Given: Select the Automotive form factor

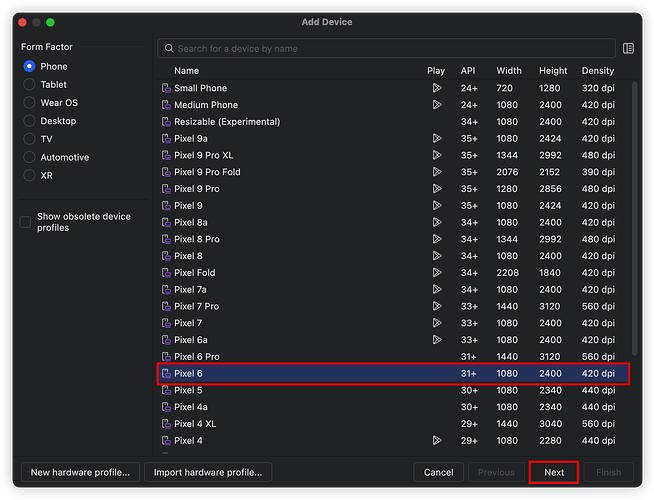Looking at the screenshot, I should [x=29, y=157].
